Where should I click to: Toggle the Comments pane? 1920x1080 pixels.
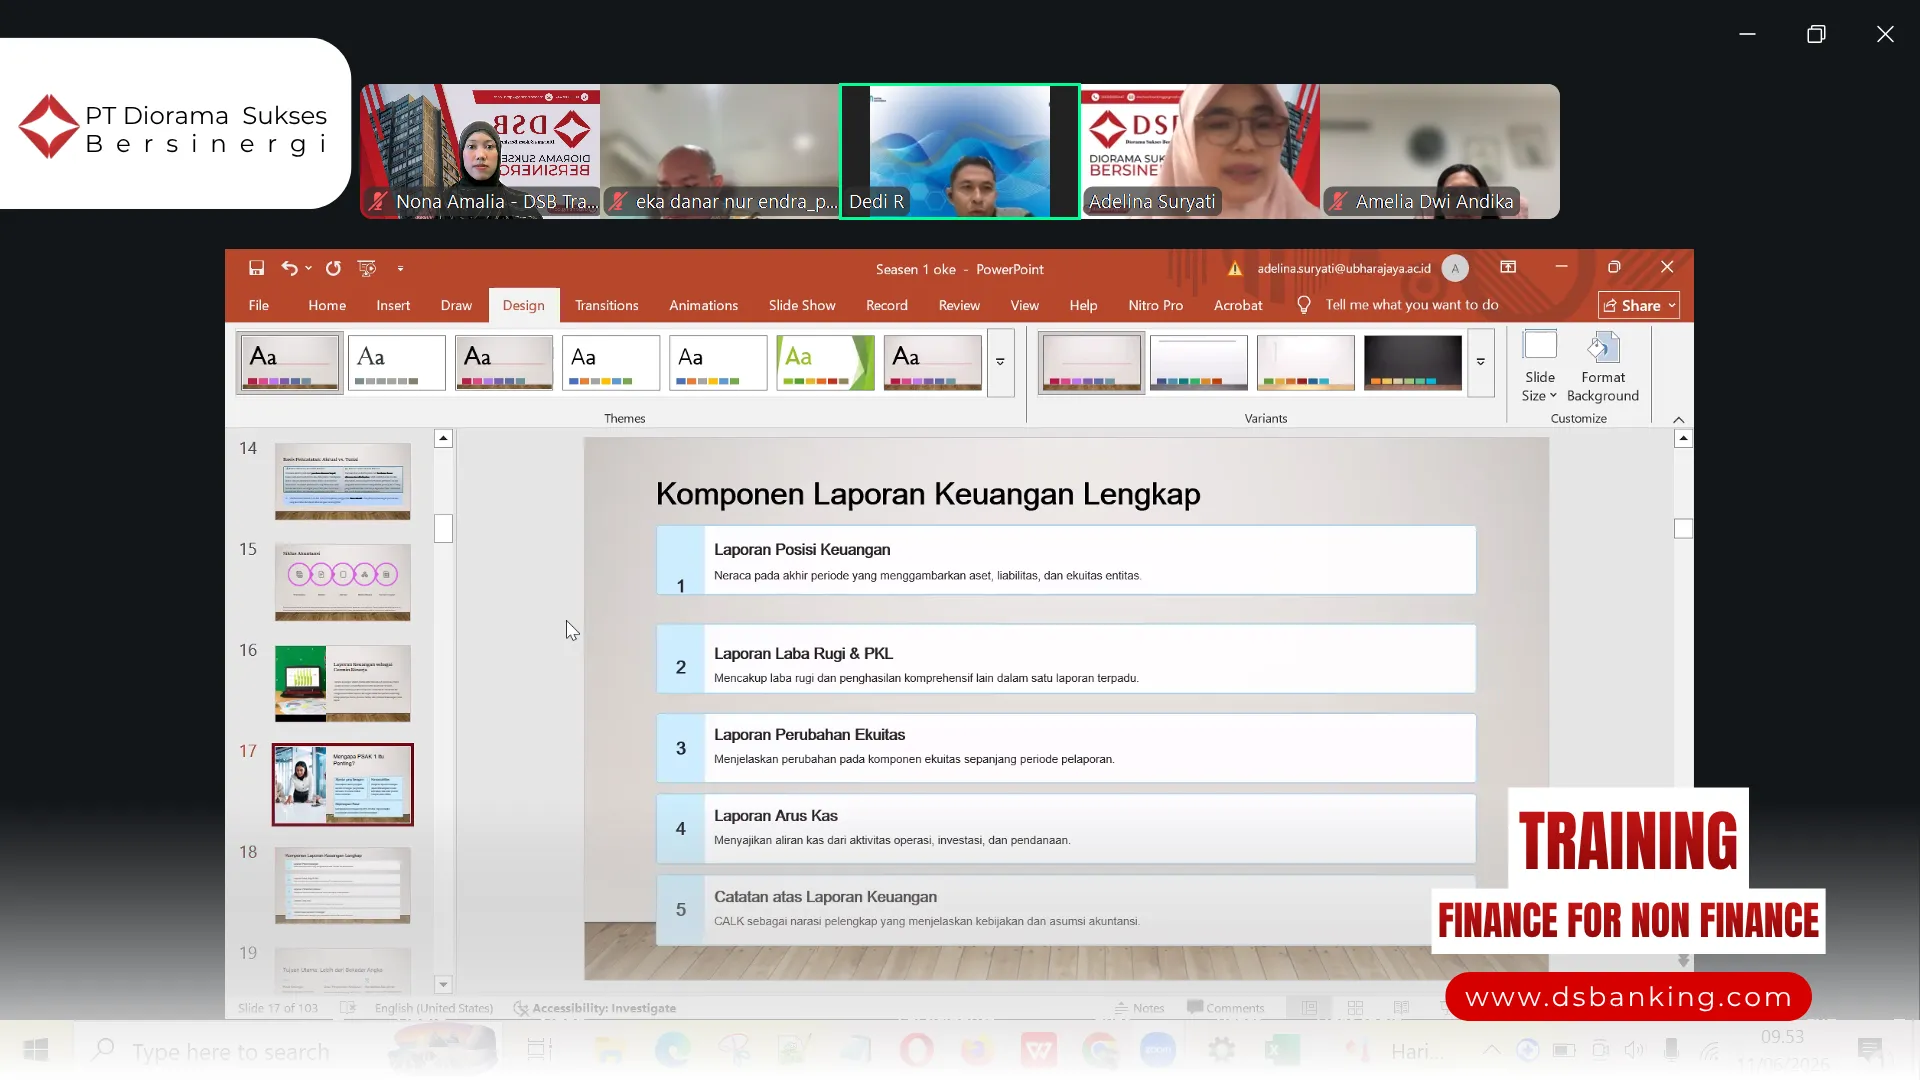(x=1226, y=1008)
